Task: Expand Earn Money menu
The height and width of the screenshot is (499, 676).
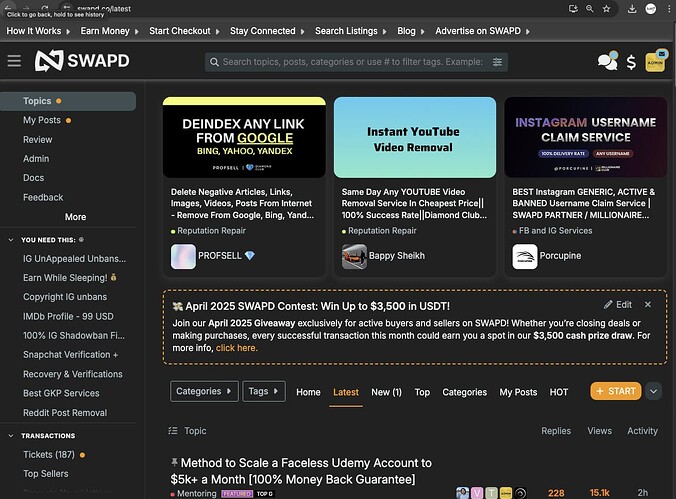Action: (110, 31)
